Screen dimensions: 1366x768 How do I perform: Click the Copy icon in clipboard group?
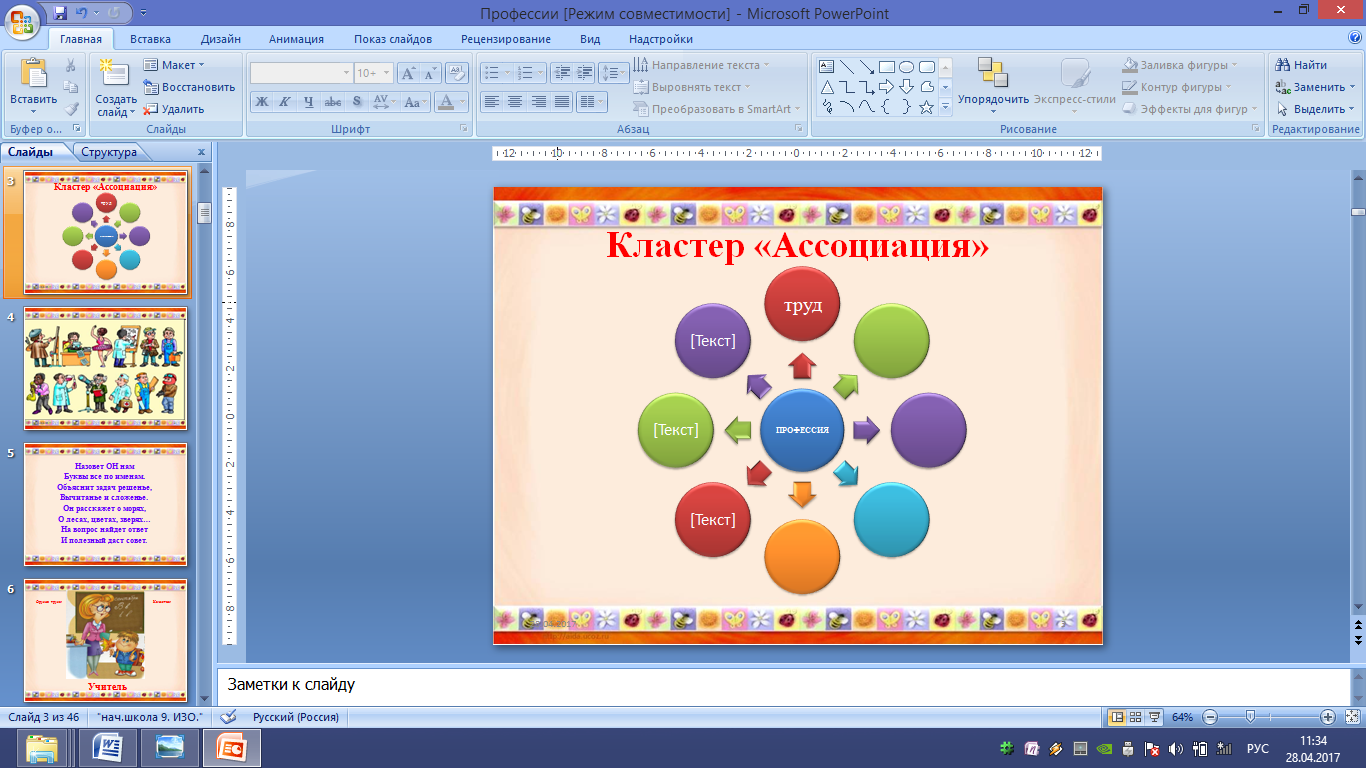pos(70,87)
